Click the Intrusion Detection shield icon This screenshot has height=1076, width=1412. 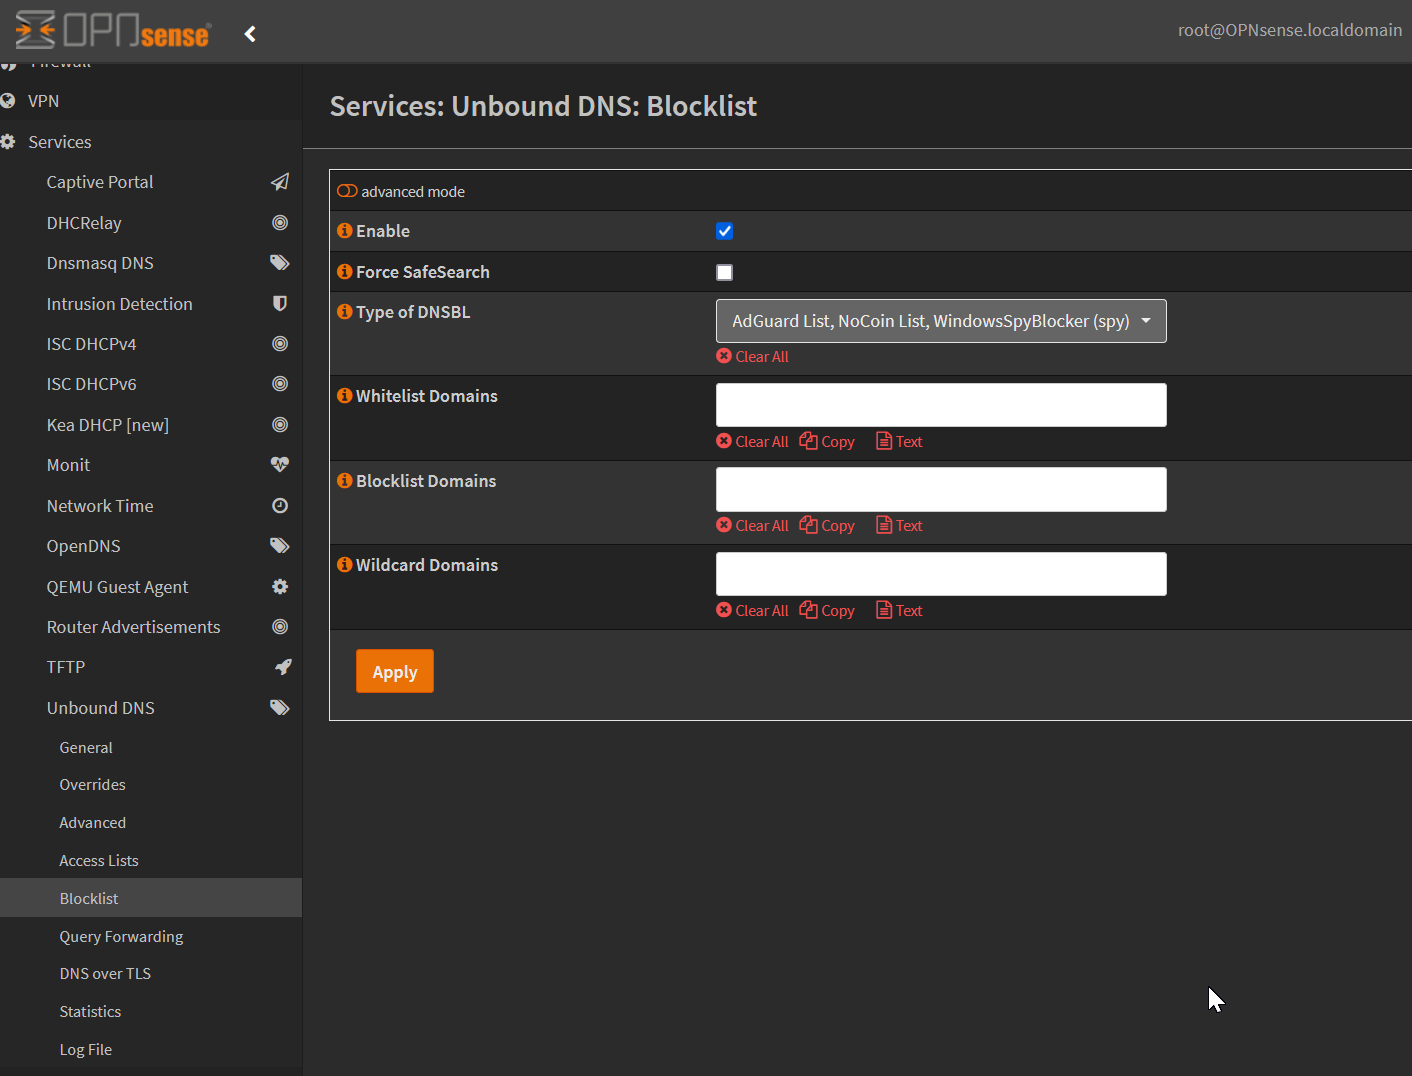[x=280, y=303]
